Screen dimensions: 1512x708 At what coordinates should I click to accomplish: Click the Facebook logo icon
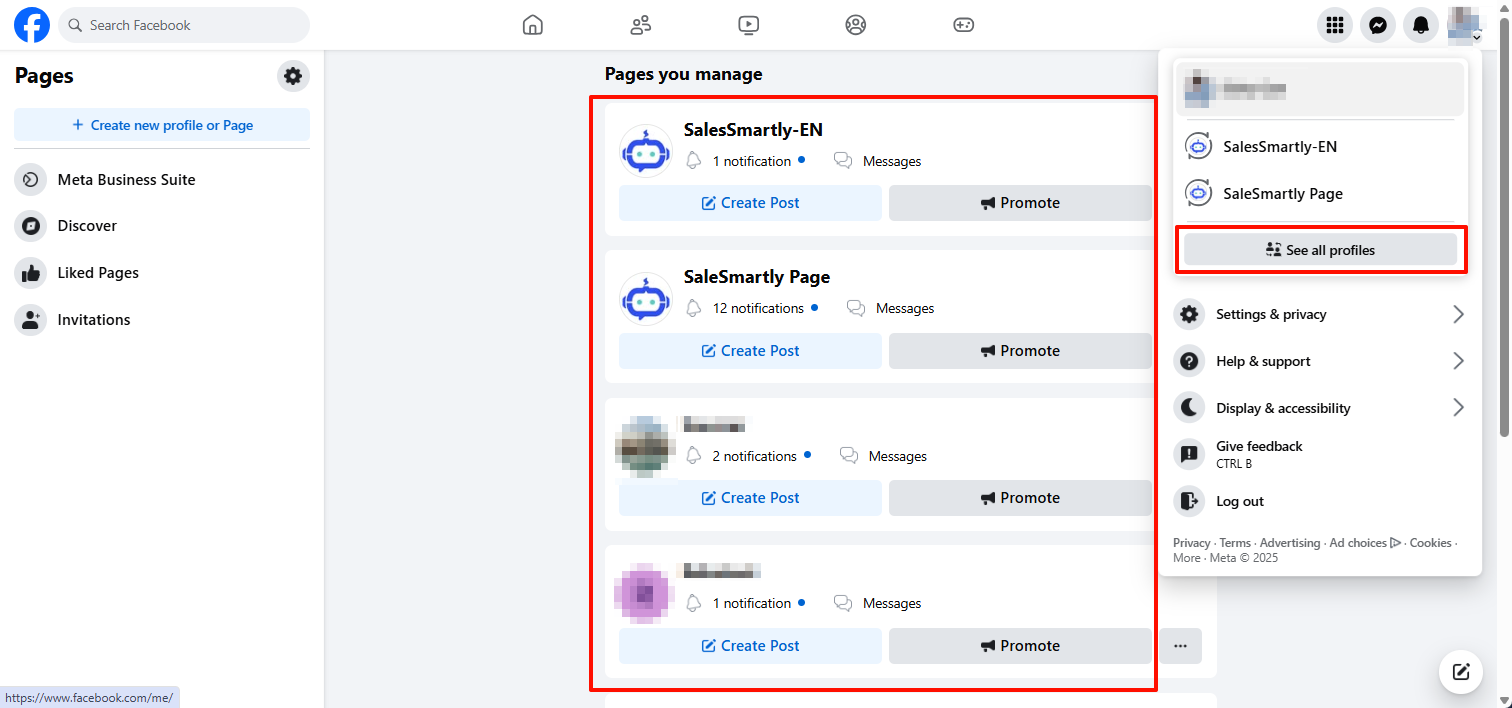[x=32, y=25]
